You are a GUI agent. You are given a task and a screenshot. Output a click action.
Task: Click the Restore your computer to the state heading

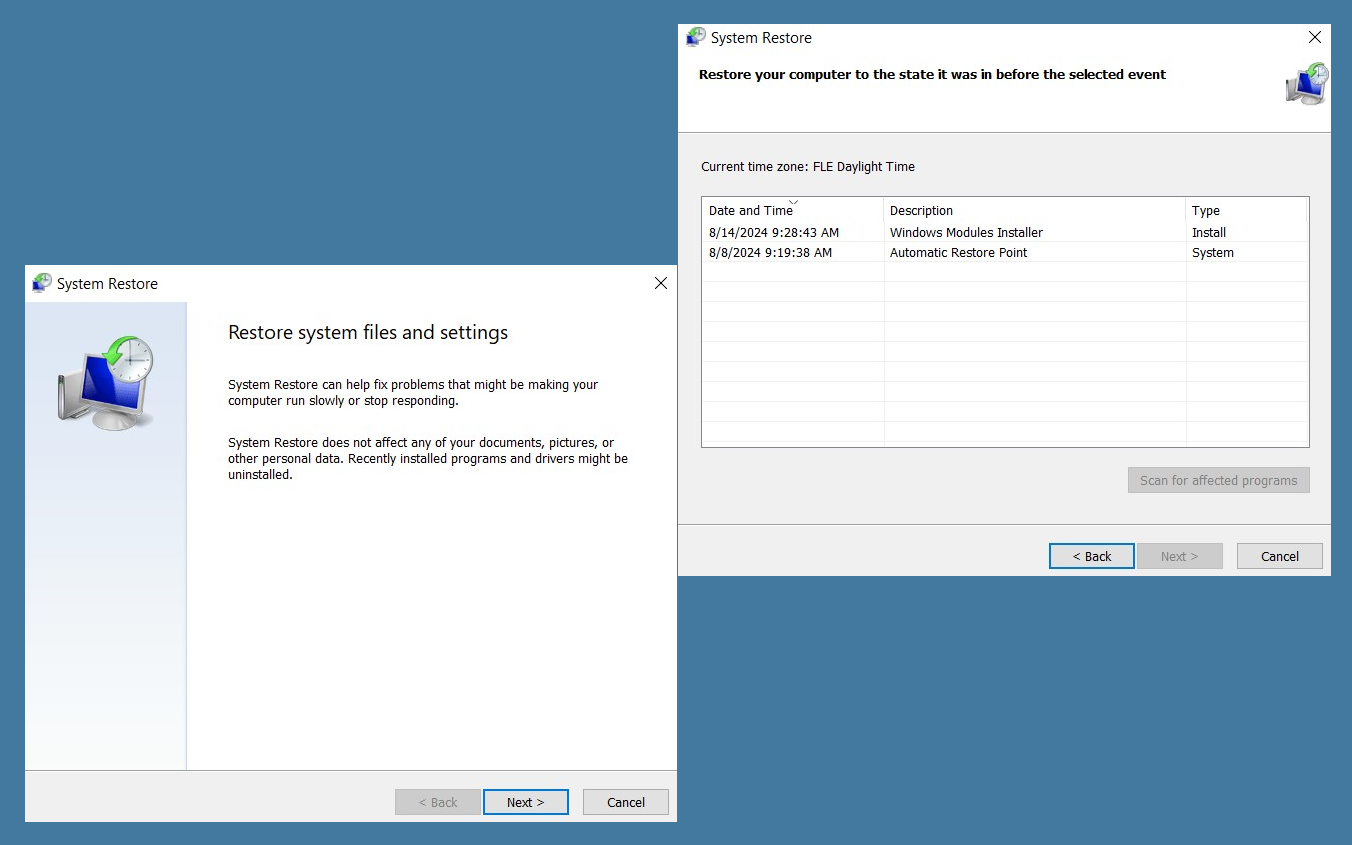(932, 74)
